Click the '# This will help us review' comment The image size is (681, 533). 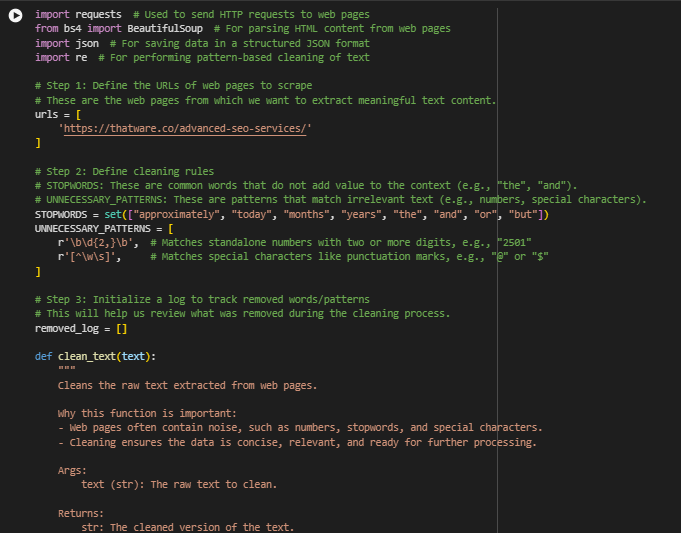tap(242, 314)
